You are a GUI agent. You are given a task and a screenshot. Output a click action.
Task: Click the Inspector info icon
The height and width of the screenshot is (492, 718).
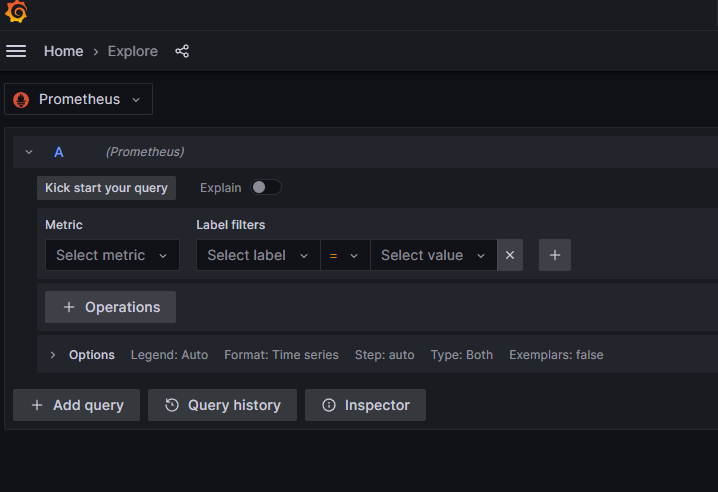[328, 405]
